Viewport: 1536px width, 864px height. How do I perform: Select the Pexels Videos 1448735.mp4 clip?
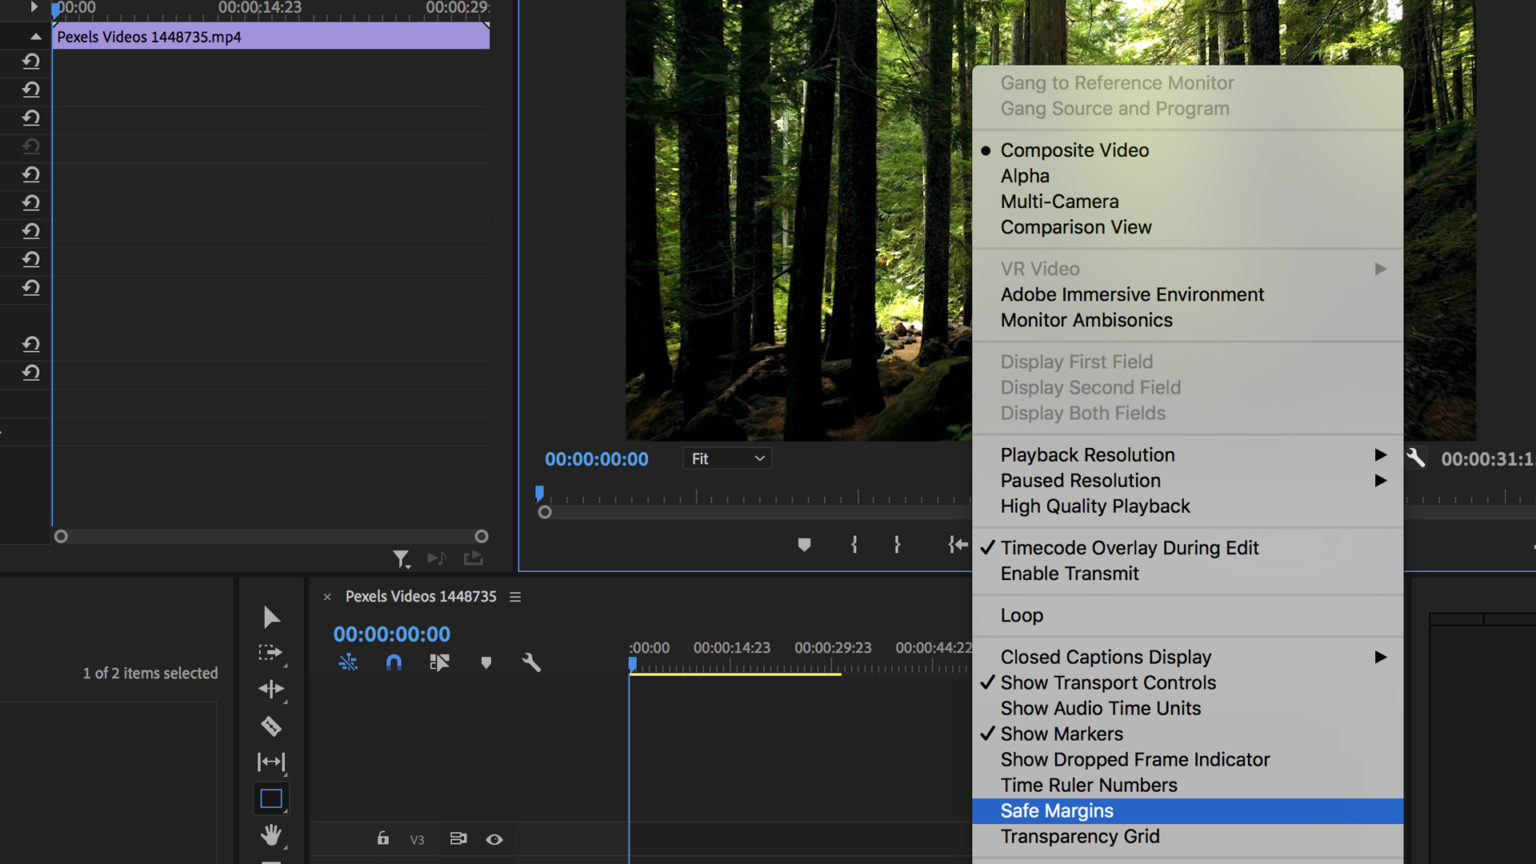click(x=270, y=36)
